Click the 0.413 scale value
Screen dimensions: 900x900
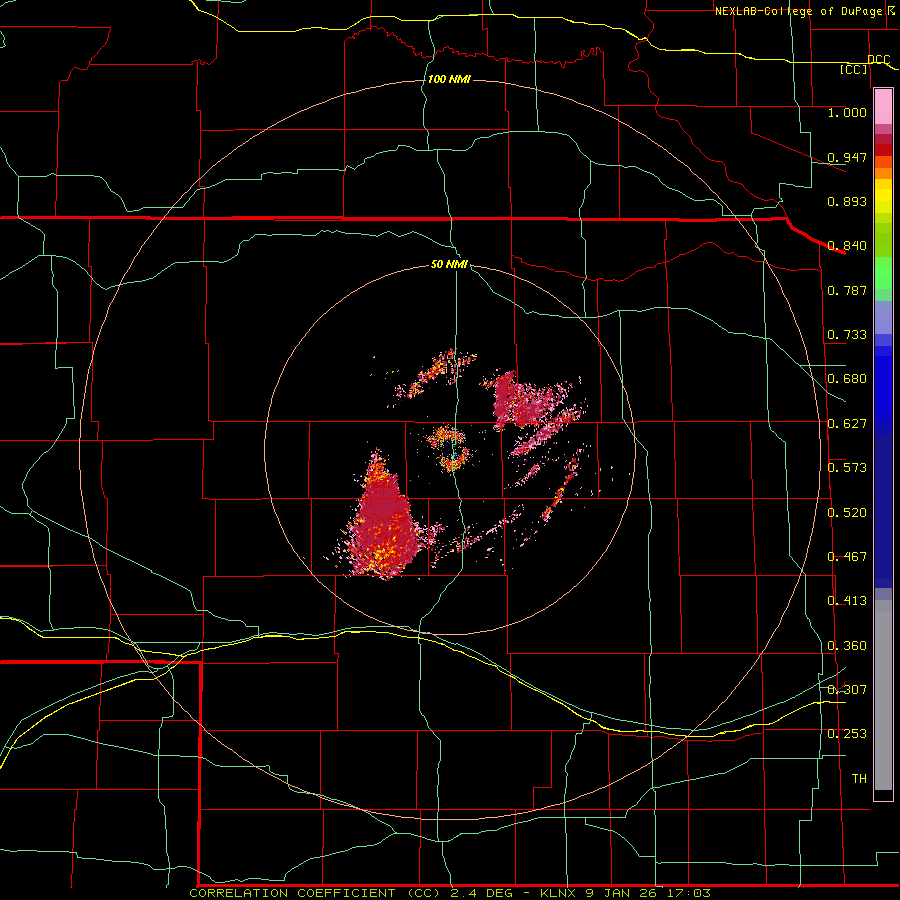[x=847, y=601]
